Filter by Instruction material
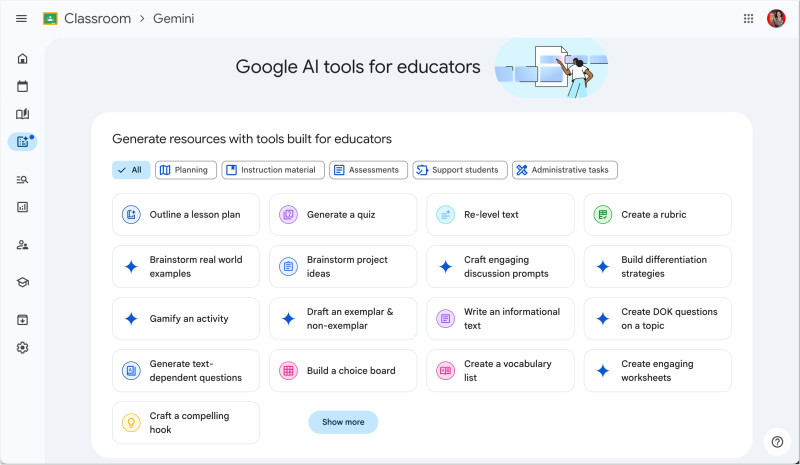 point(273,170)
